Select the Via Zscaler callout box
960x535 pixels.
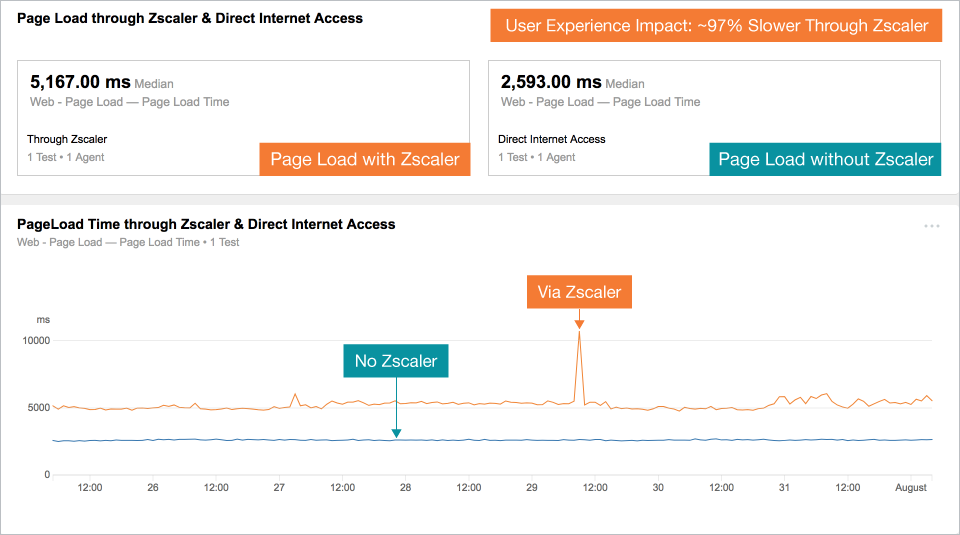click(579, 292)
